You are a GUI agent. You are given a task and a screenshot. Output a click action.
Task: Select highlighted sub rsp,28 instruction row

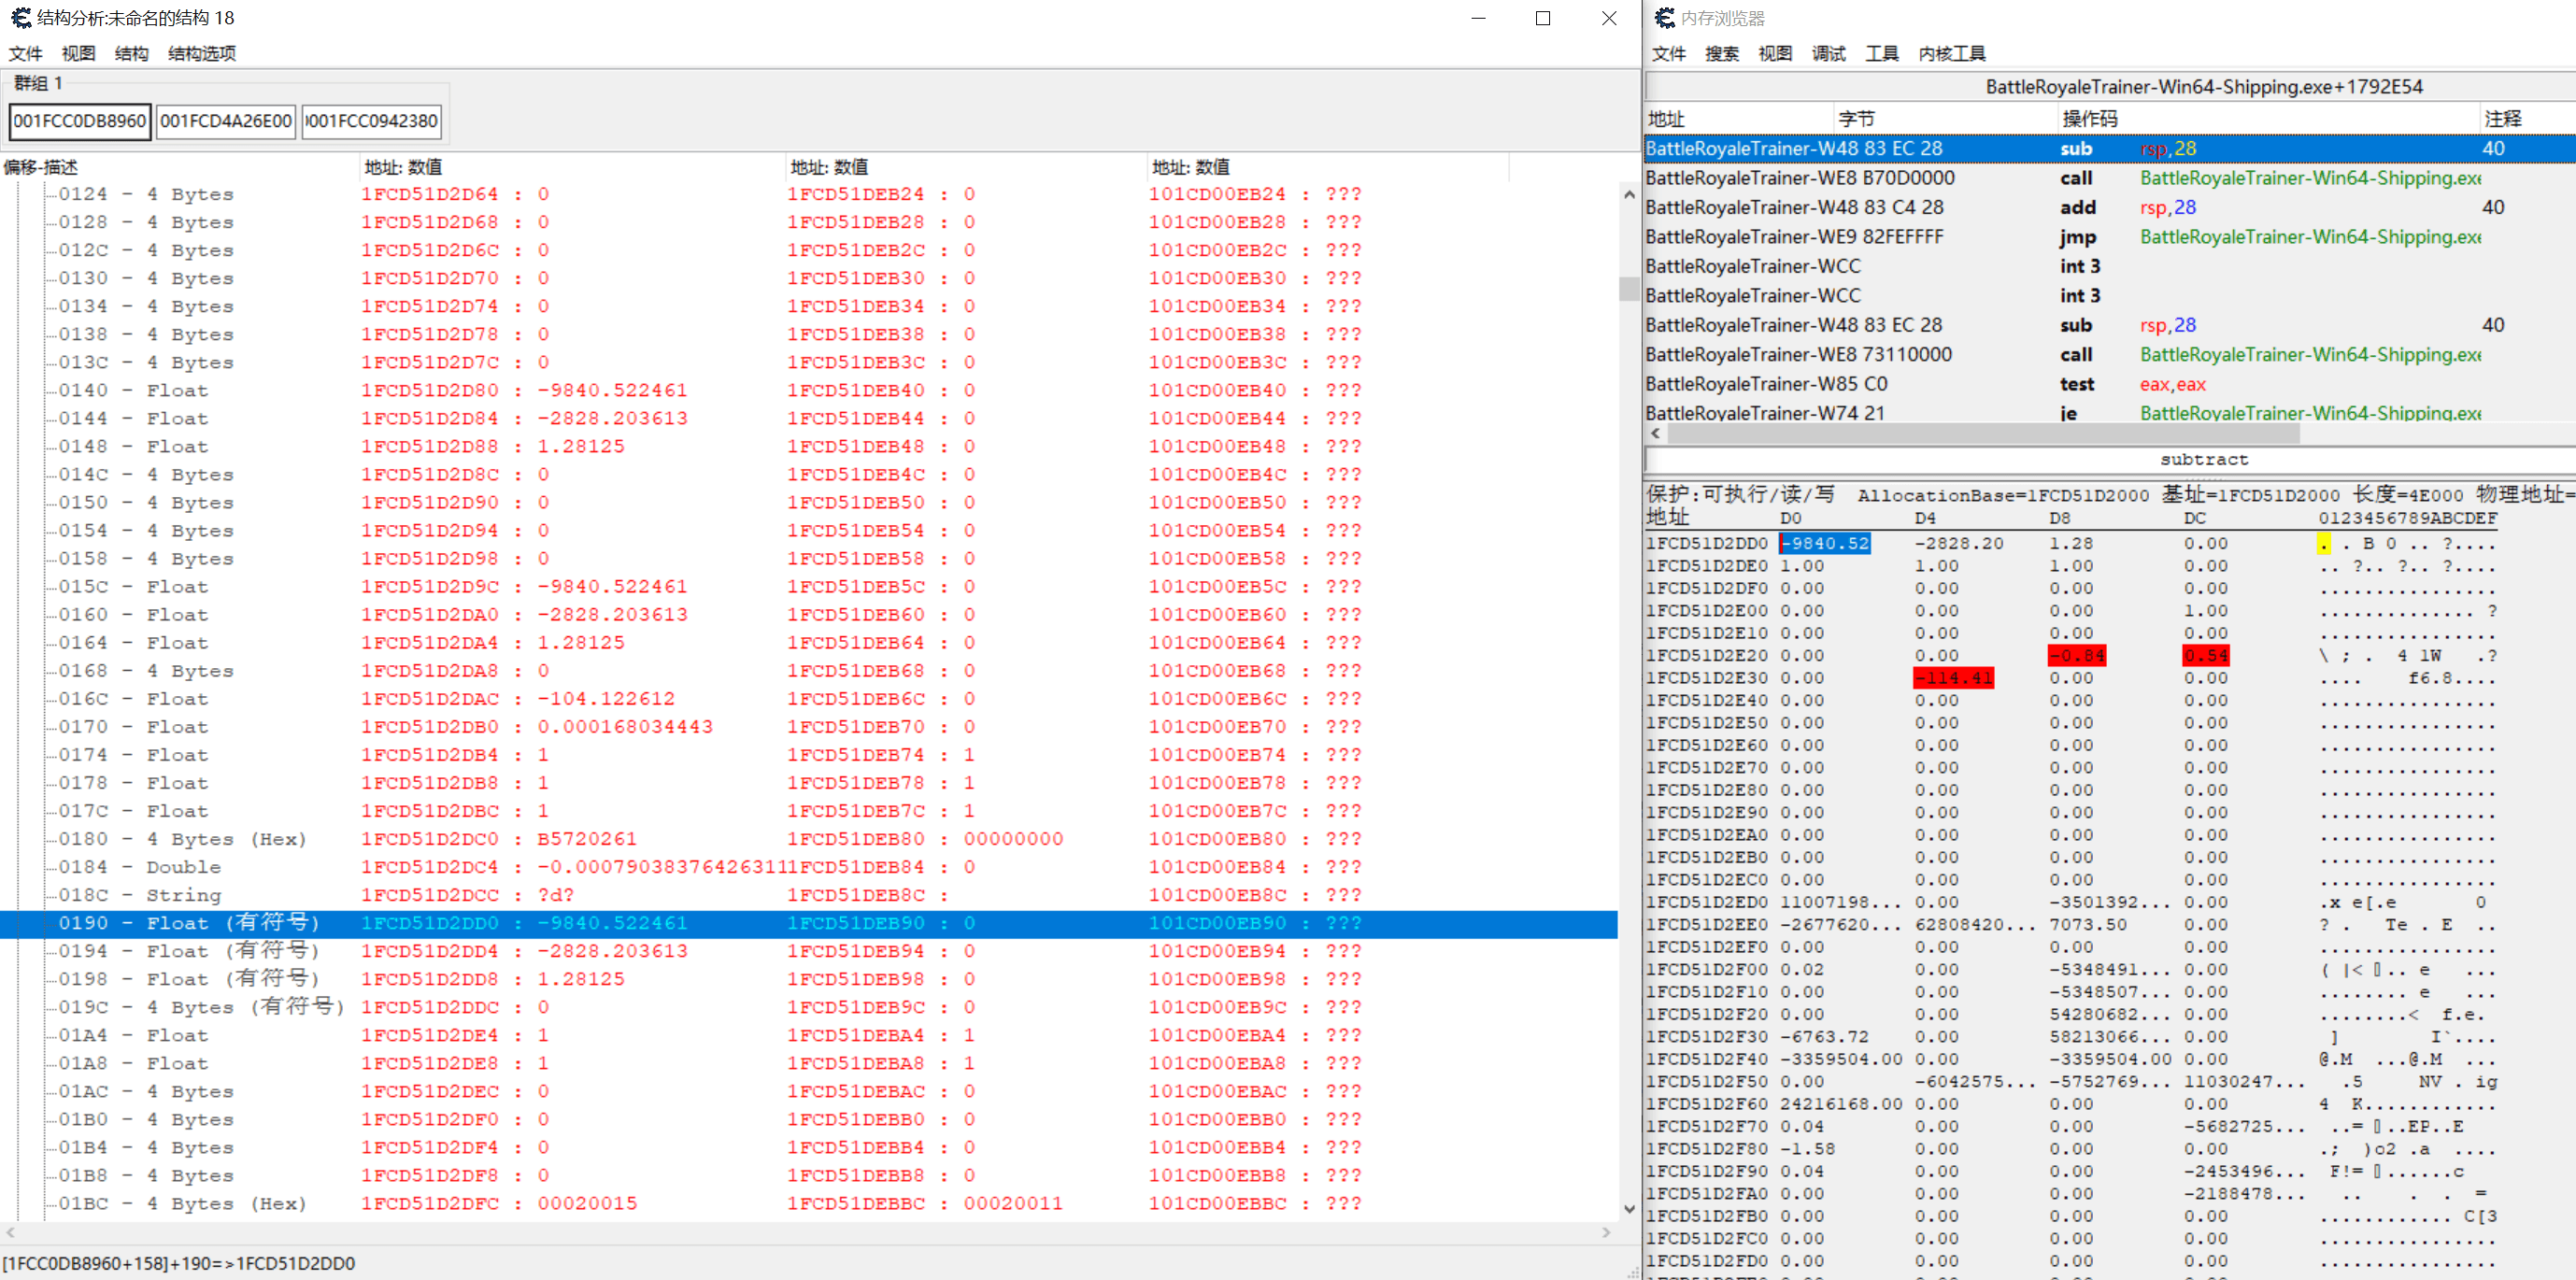pos(2110,149)
